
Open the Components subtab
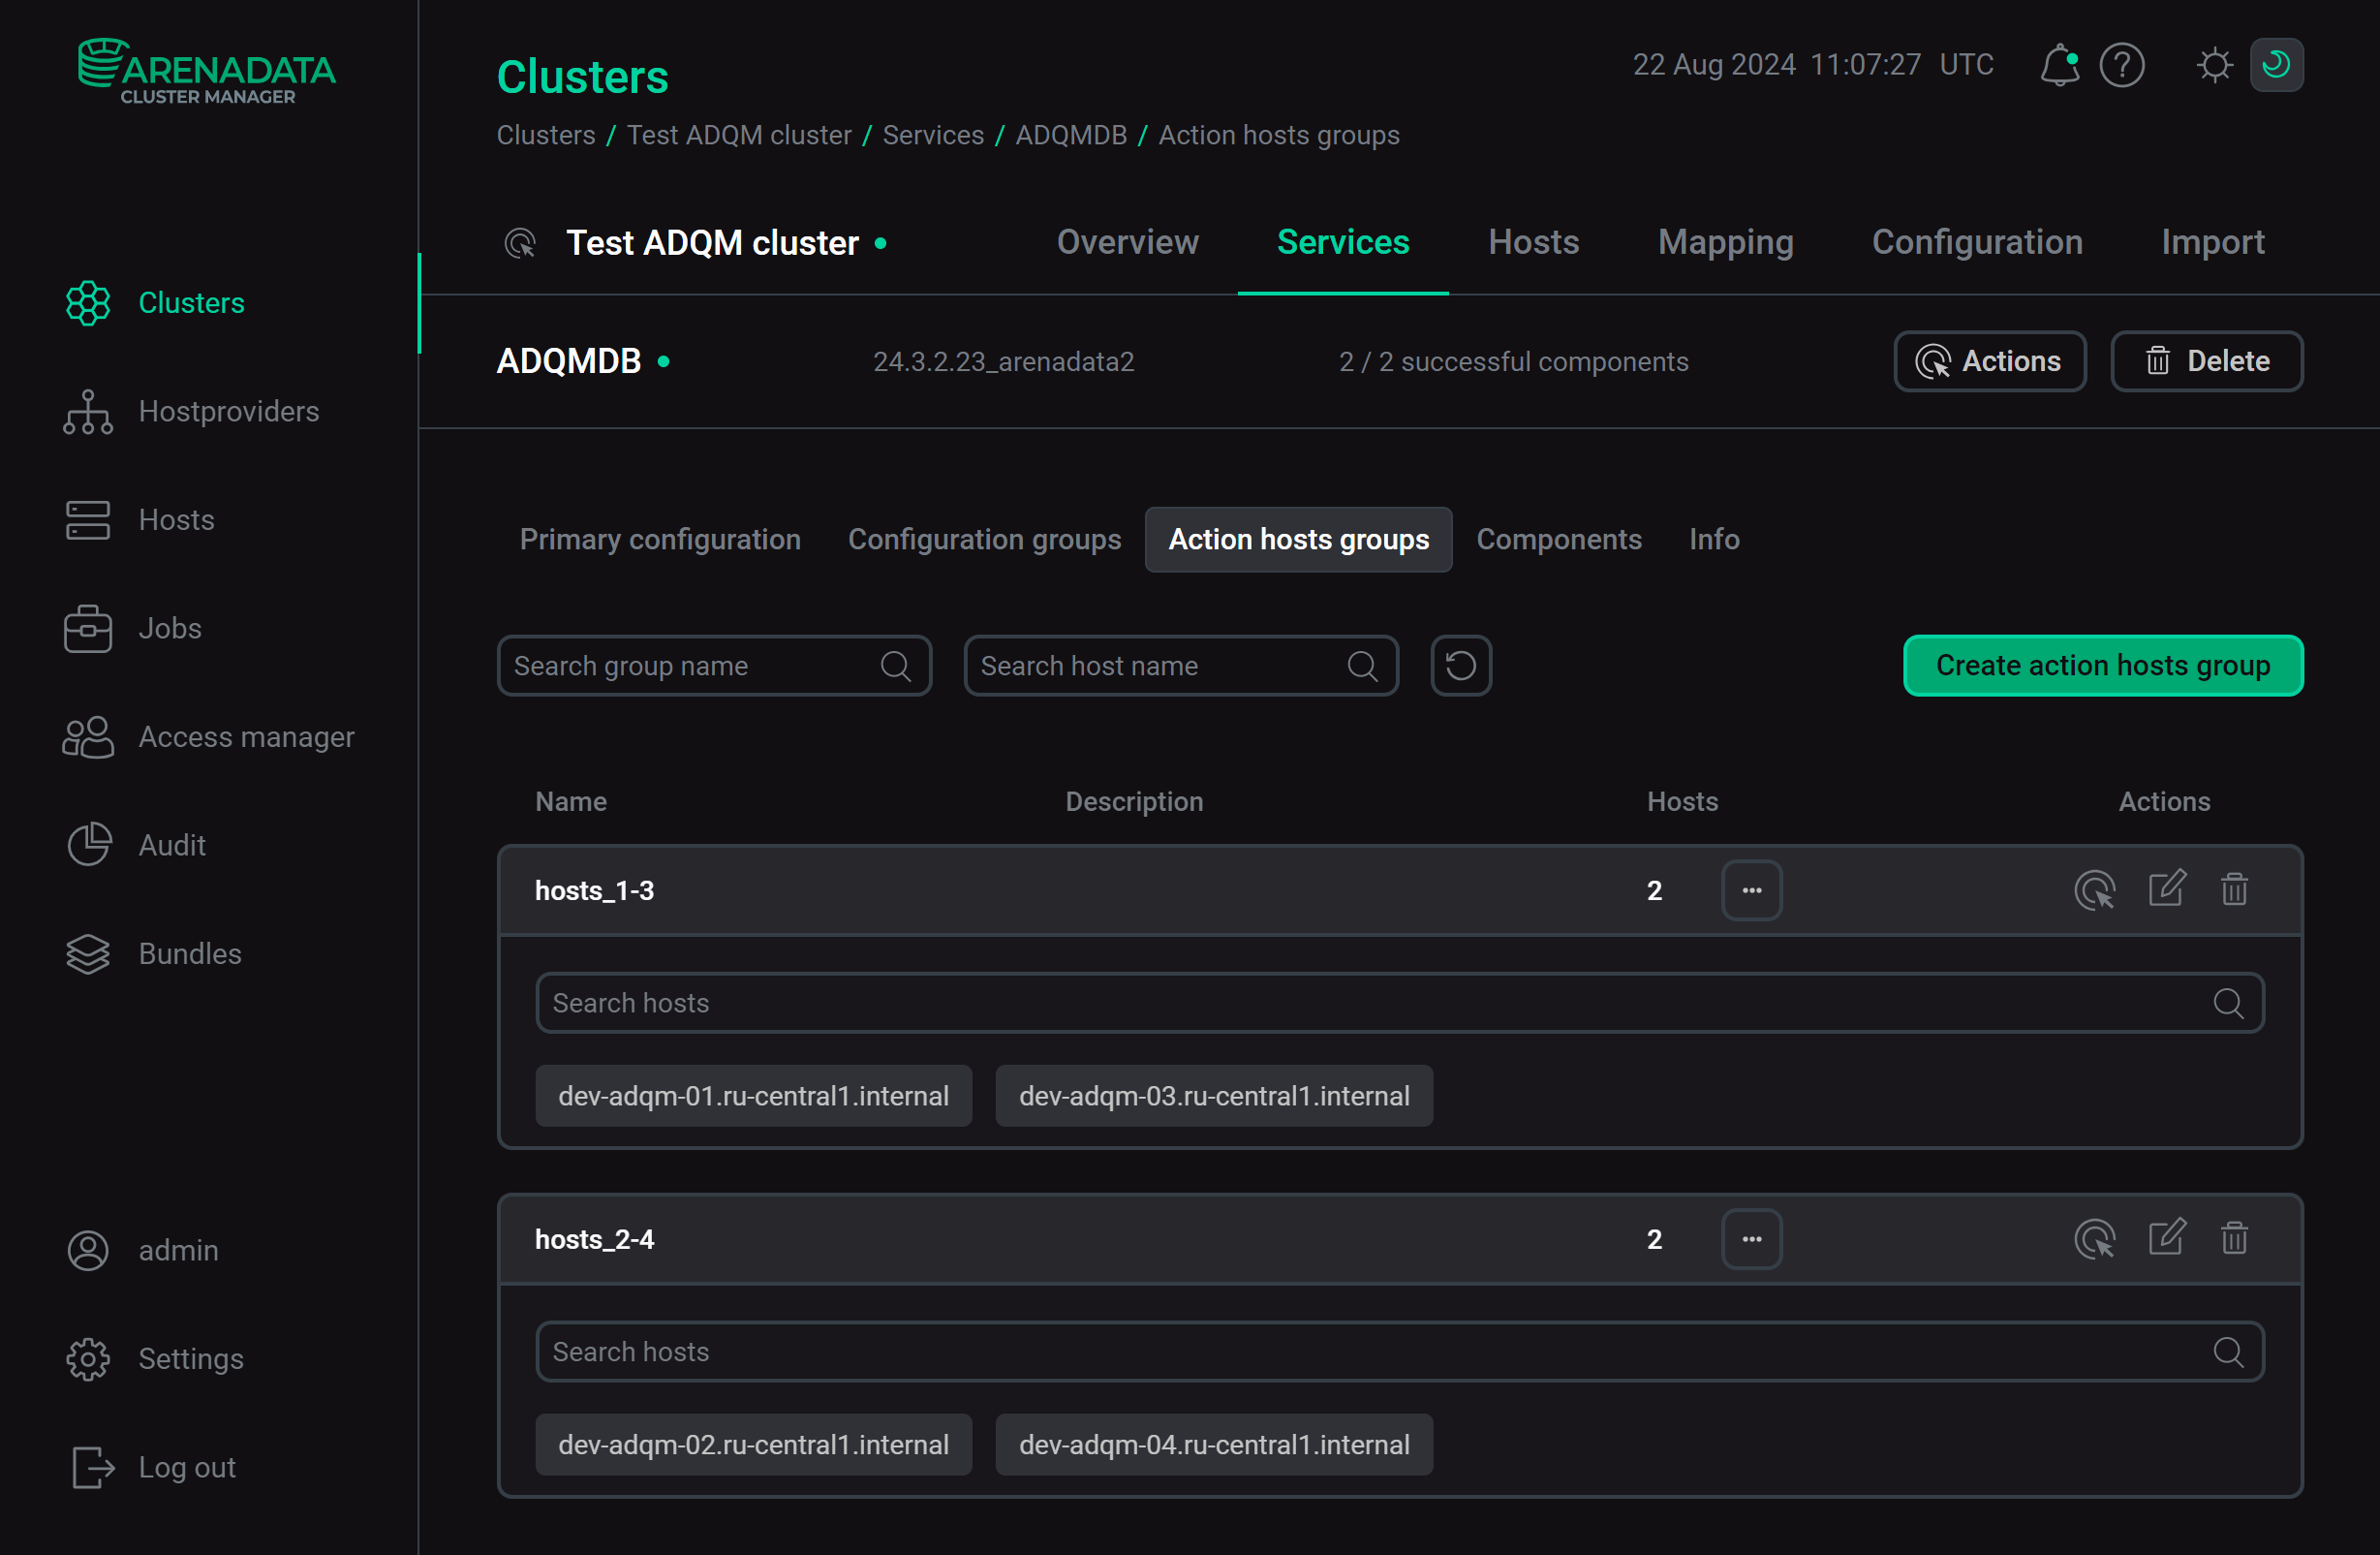(x=1559, y=540)
